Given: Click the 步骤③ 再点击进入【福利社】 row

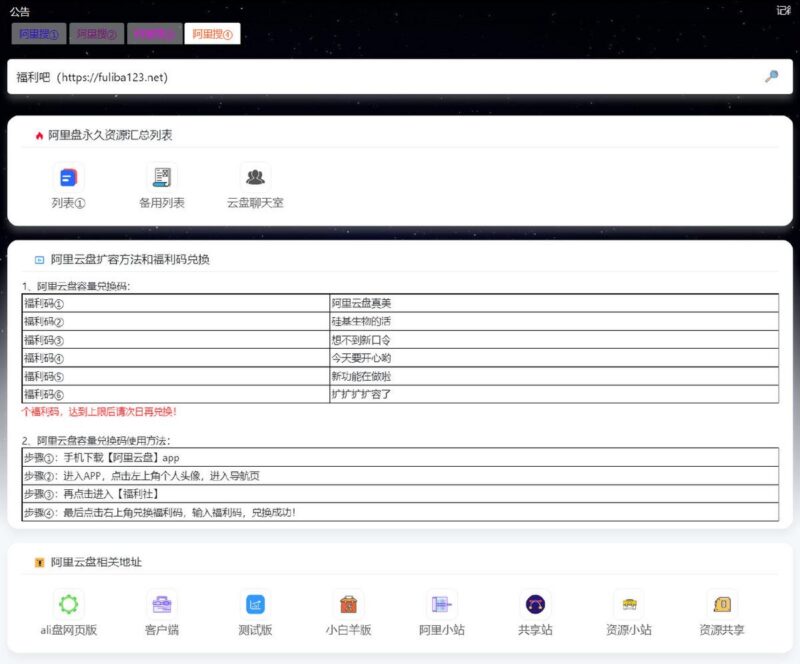Looking at the screenshot, I should [400, 494].
